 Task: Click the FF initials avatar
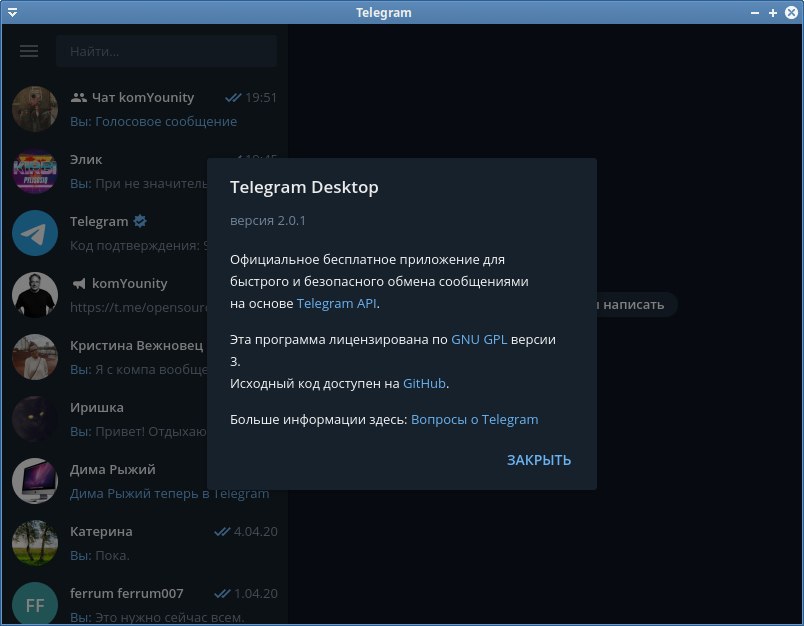pos(35,604)
